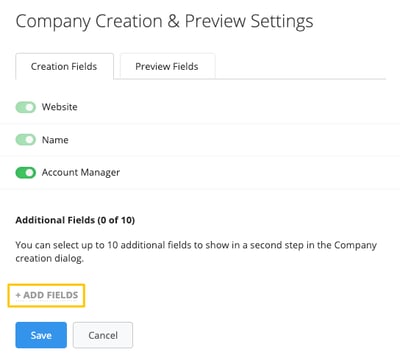The height and width of the screenshot is (363, 400).
Task: Click the Website field label
Action: point(59,107)
